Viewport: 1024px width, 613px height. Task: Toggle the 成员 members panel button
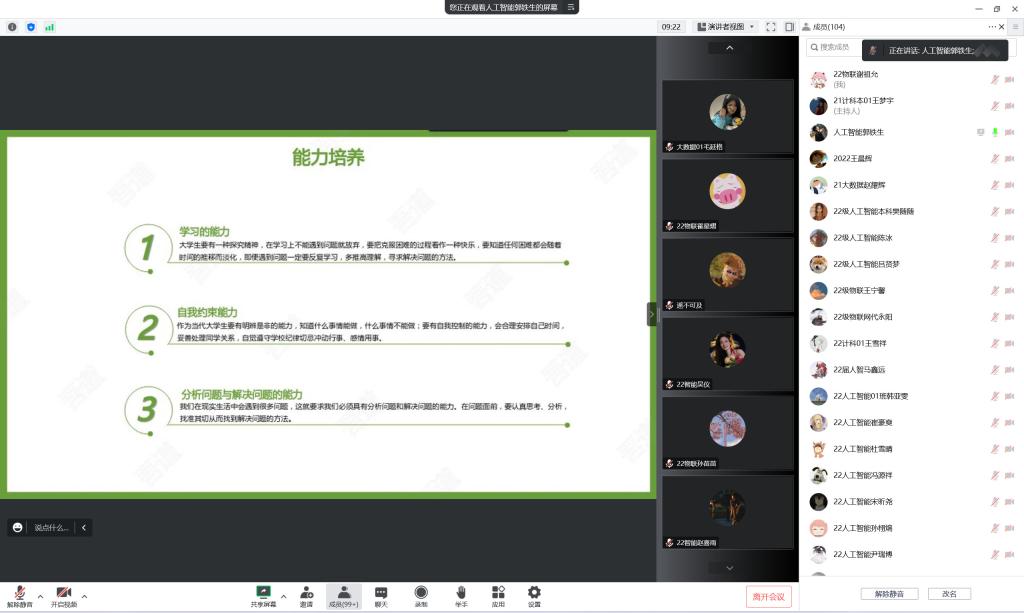344,593
